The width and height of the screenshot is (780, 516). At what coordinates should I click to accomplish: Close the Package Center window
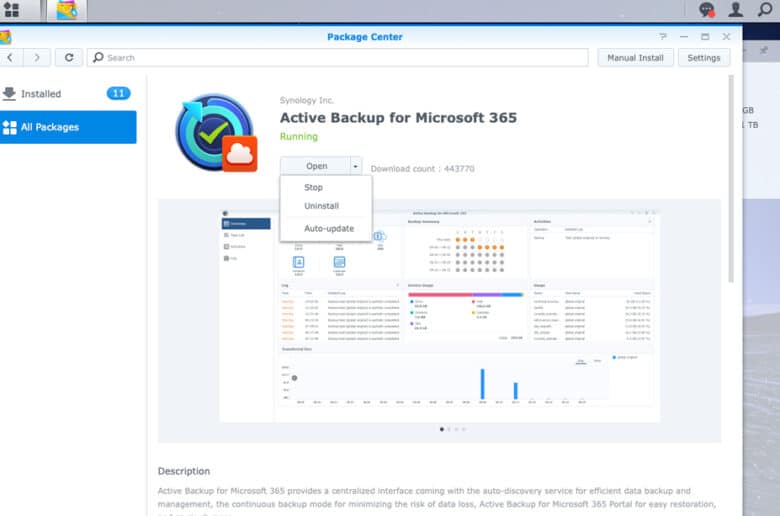pos(726,37)
